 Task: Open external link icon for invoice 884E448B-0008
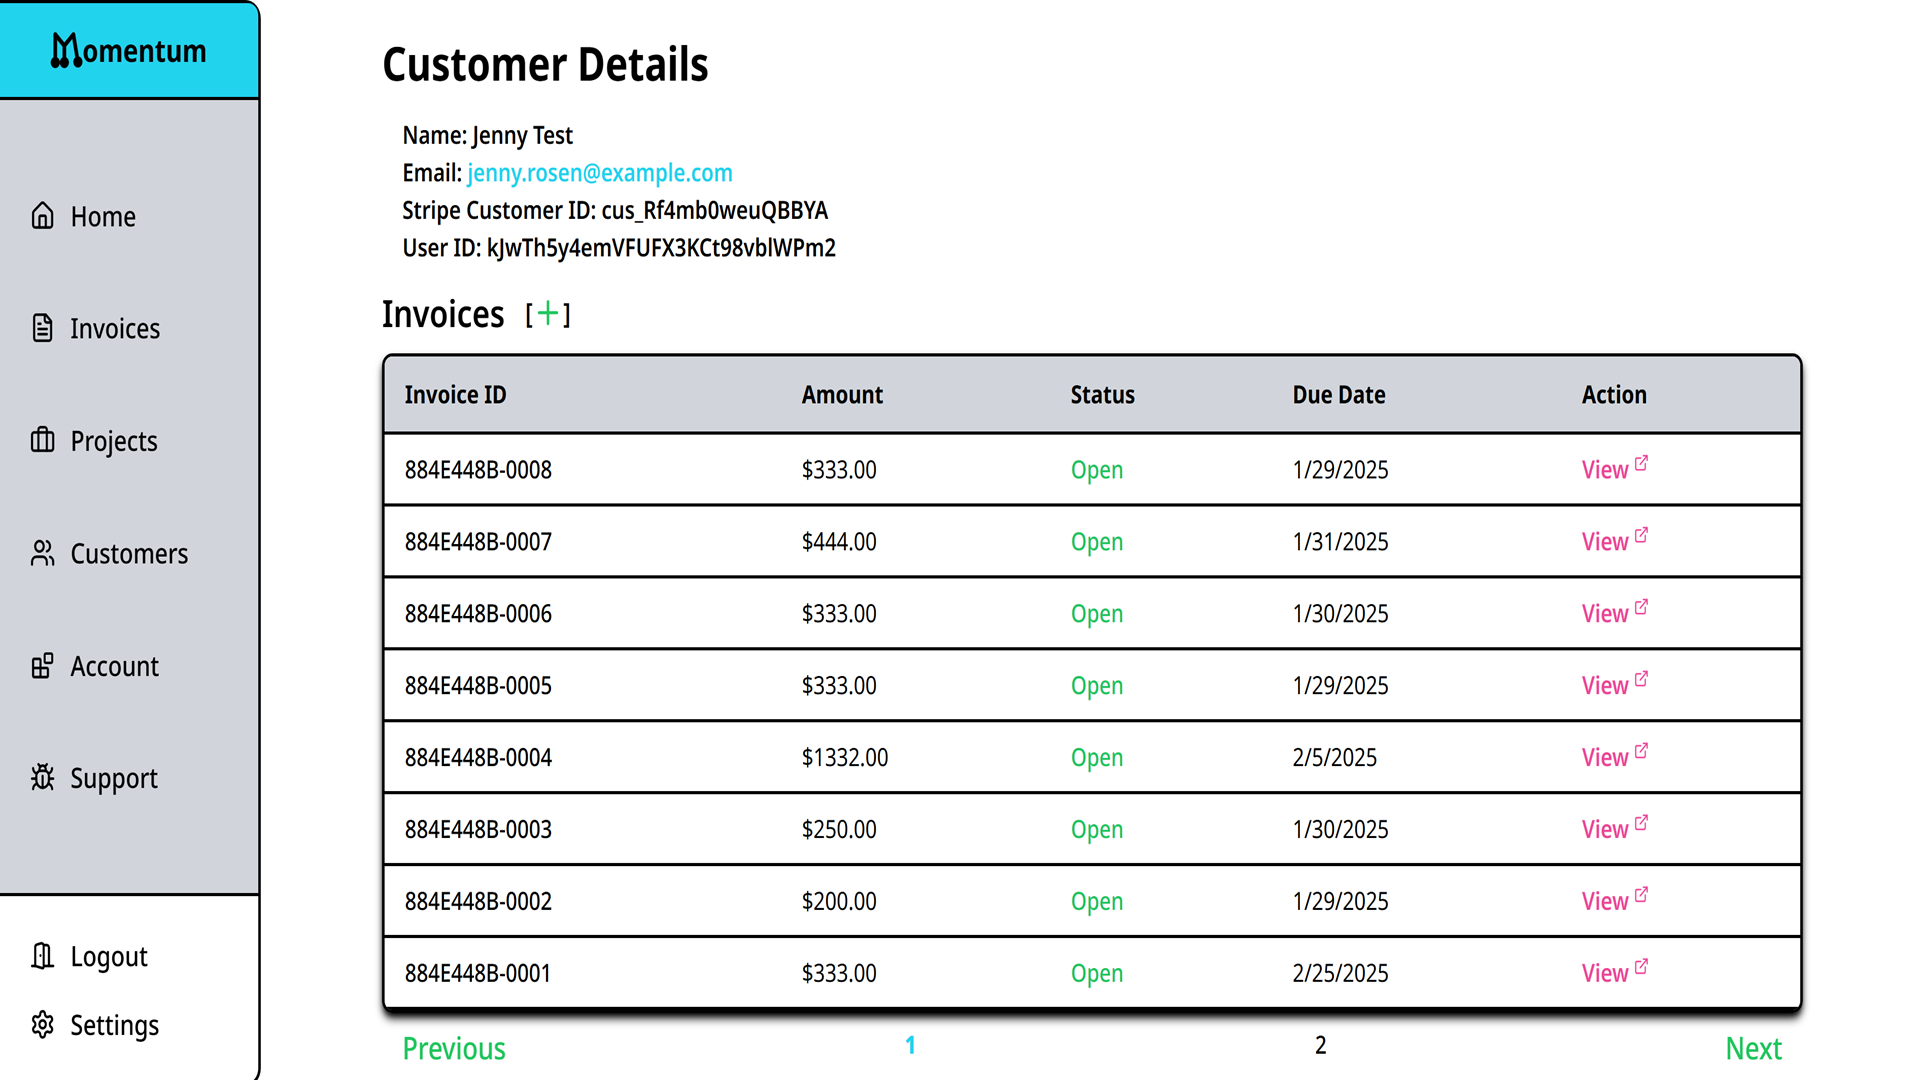tap(1641, 463)
